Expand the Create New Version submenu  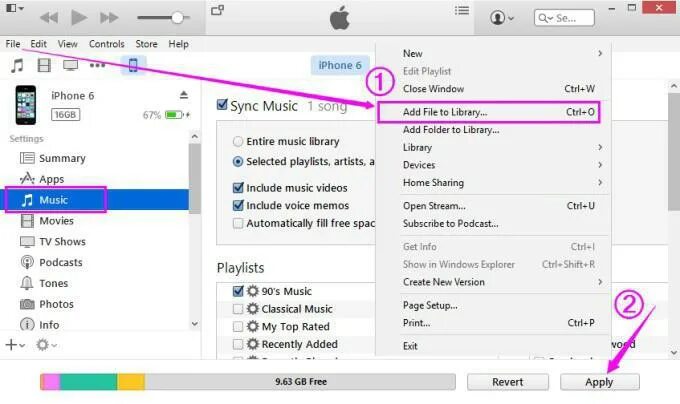[x=494, y=282]
